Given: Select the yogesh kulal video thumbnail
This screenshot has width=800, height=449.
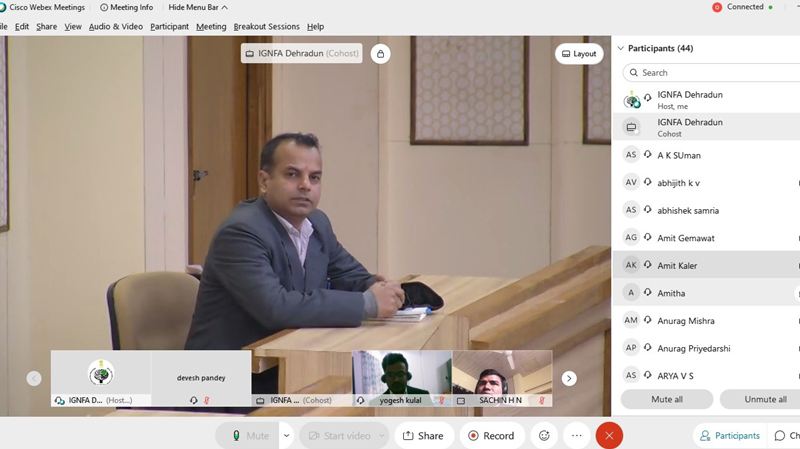Looking at the screenshot, I should click(401, 378).
